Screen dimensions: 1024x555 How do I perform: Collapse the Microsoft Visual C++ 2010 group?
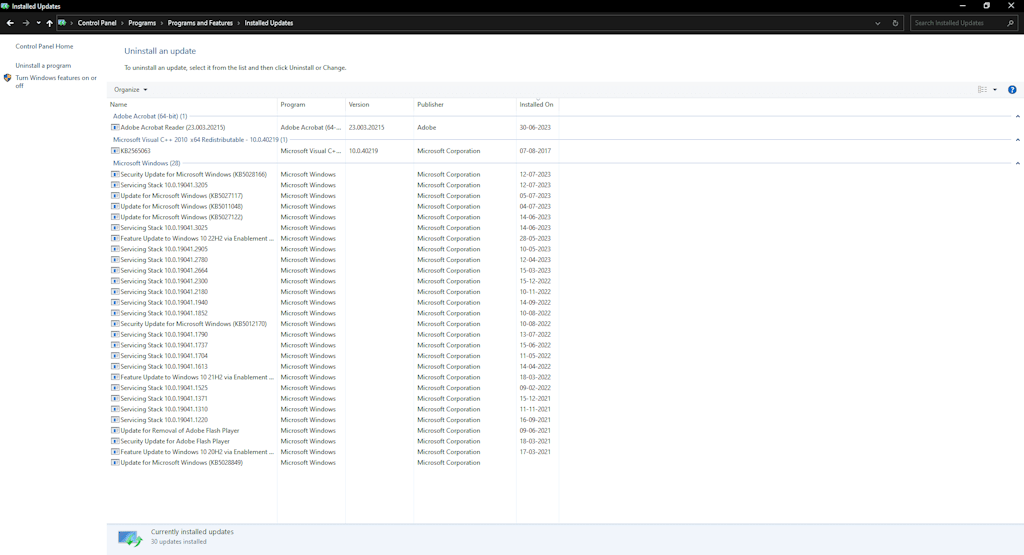coord(1017,140)
